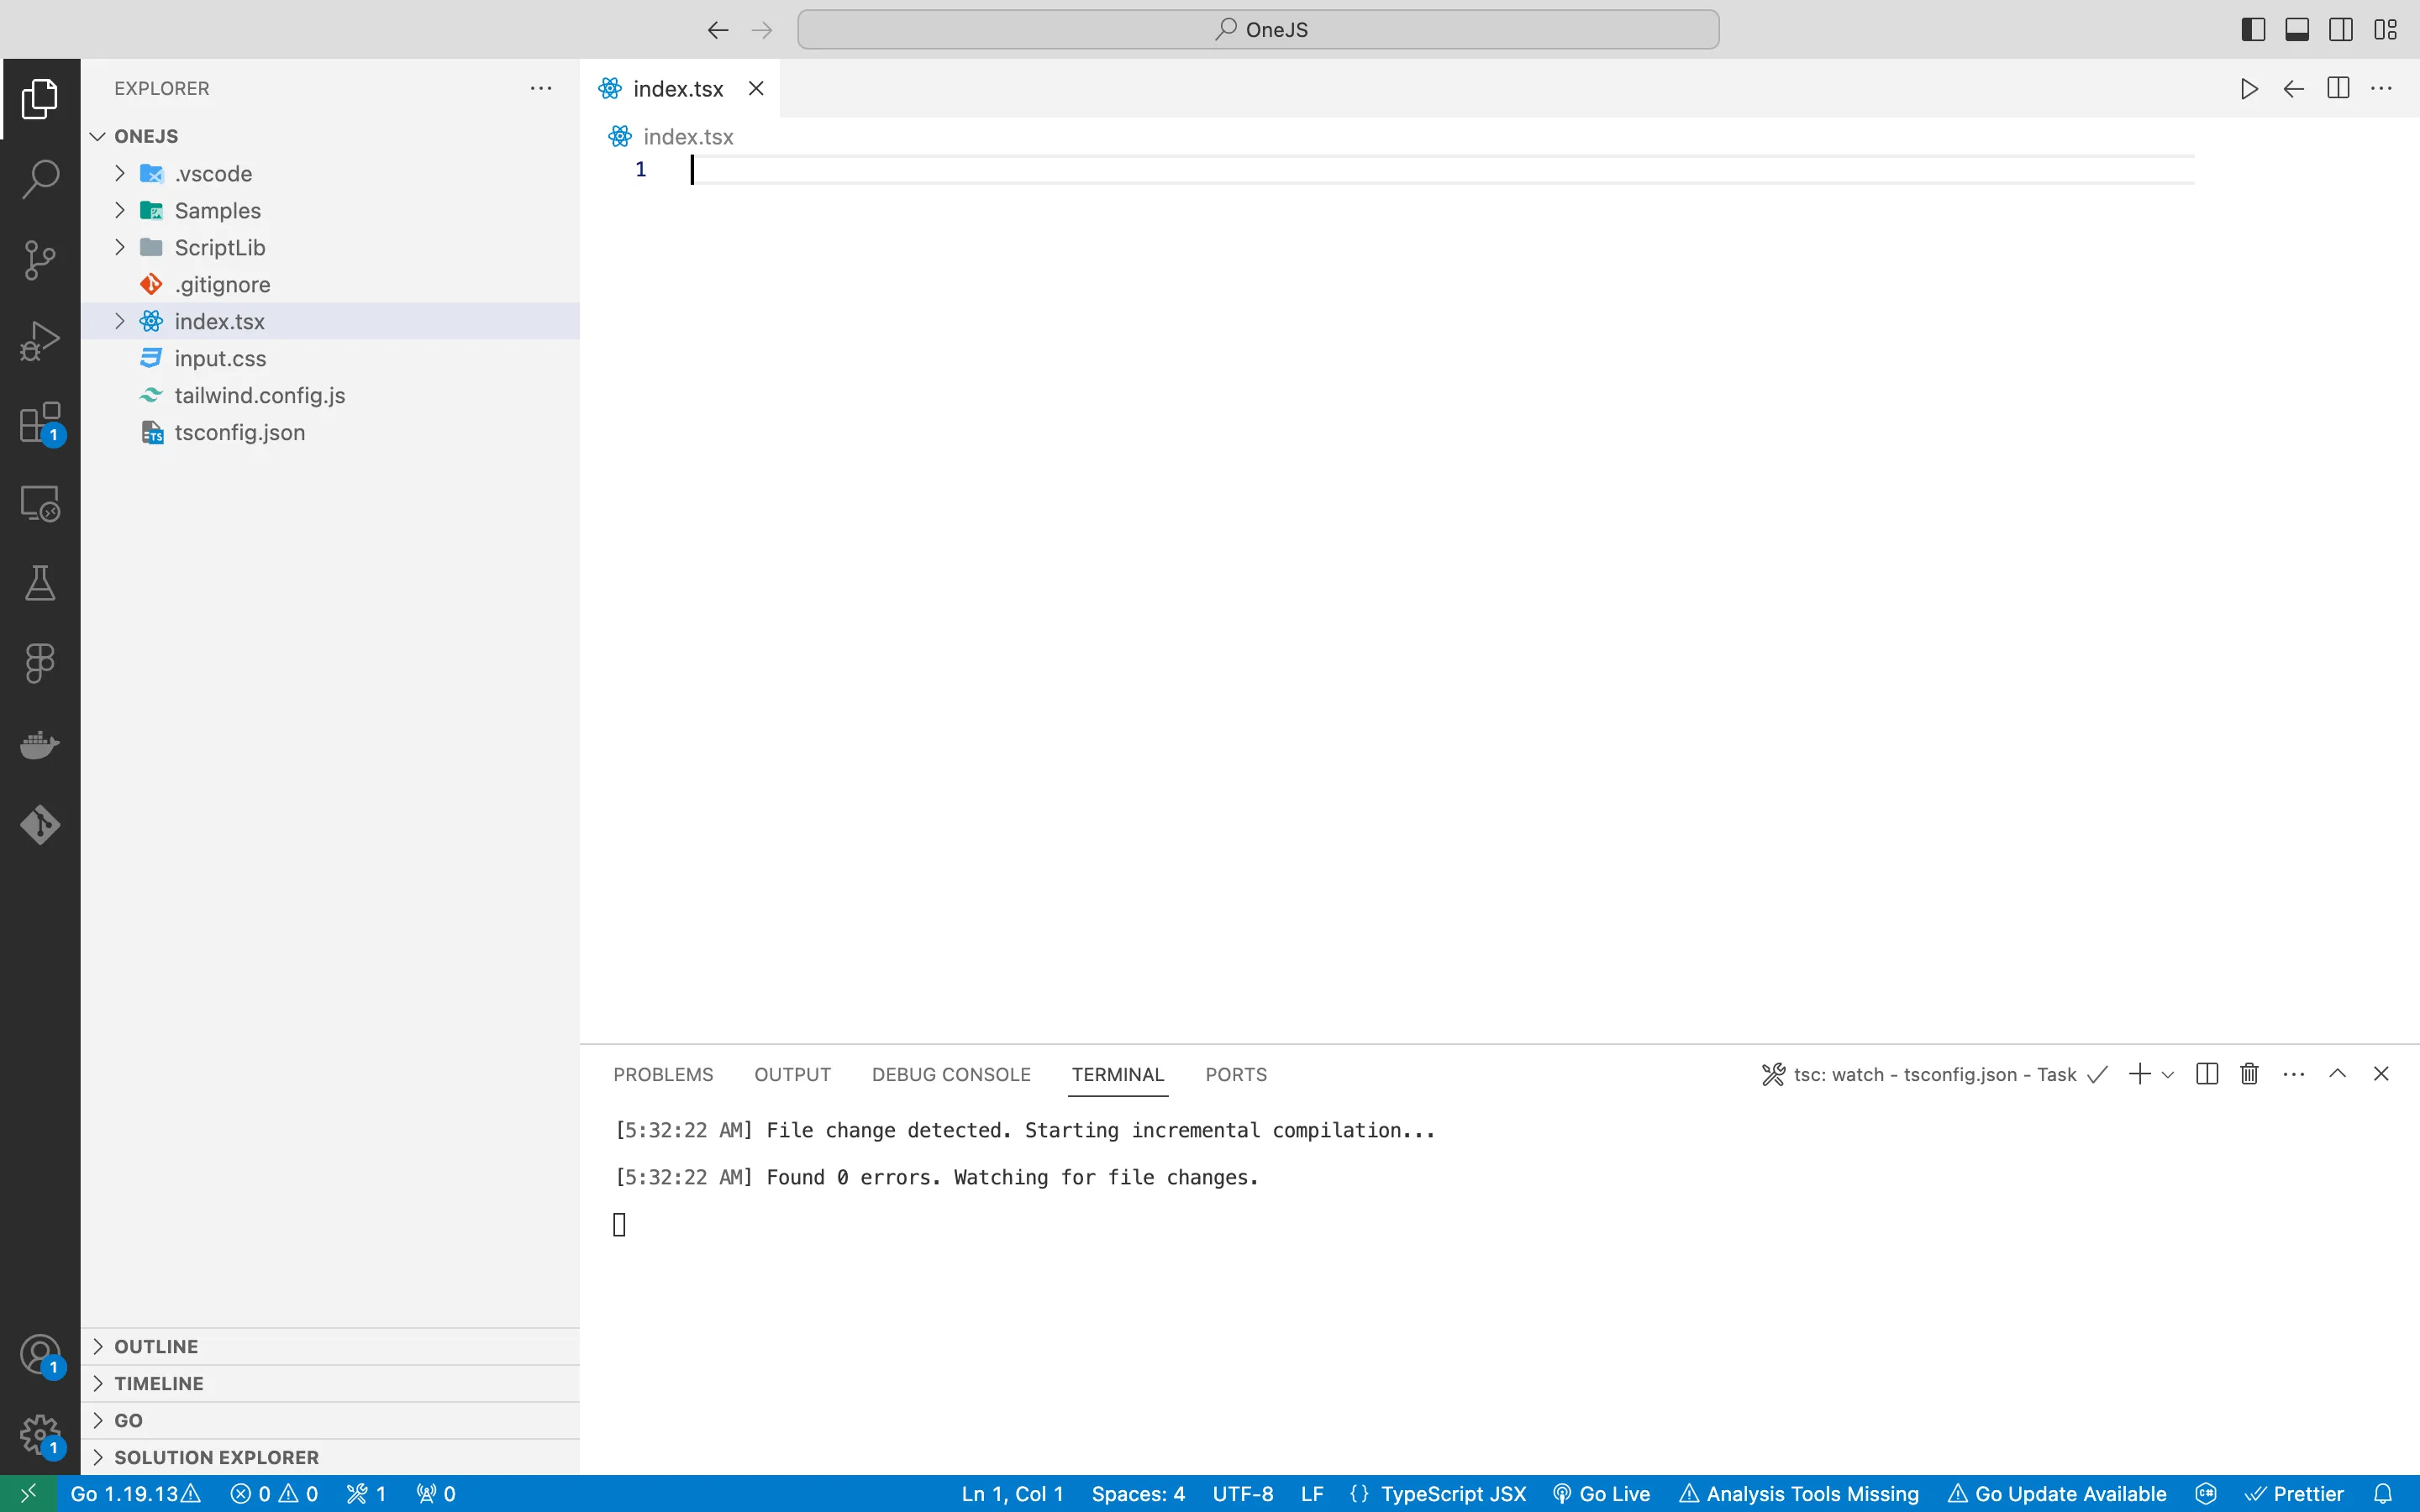Expand the ScriptLib folder
This screenshot has height=1512, width=2420.
120,247
